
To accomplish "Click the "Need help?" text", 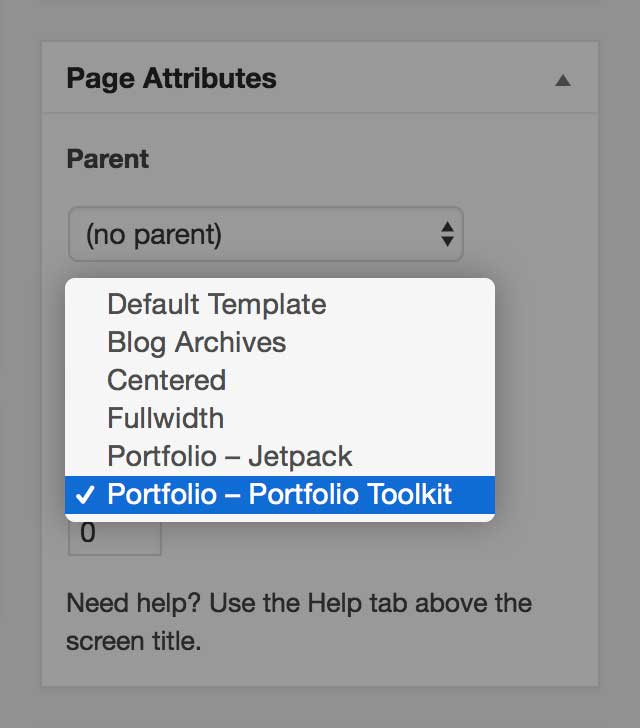I will 133,604.
